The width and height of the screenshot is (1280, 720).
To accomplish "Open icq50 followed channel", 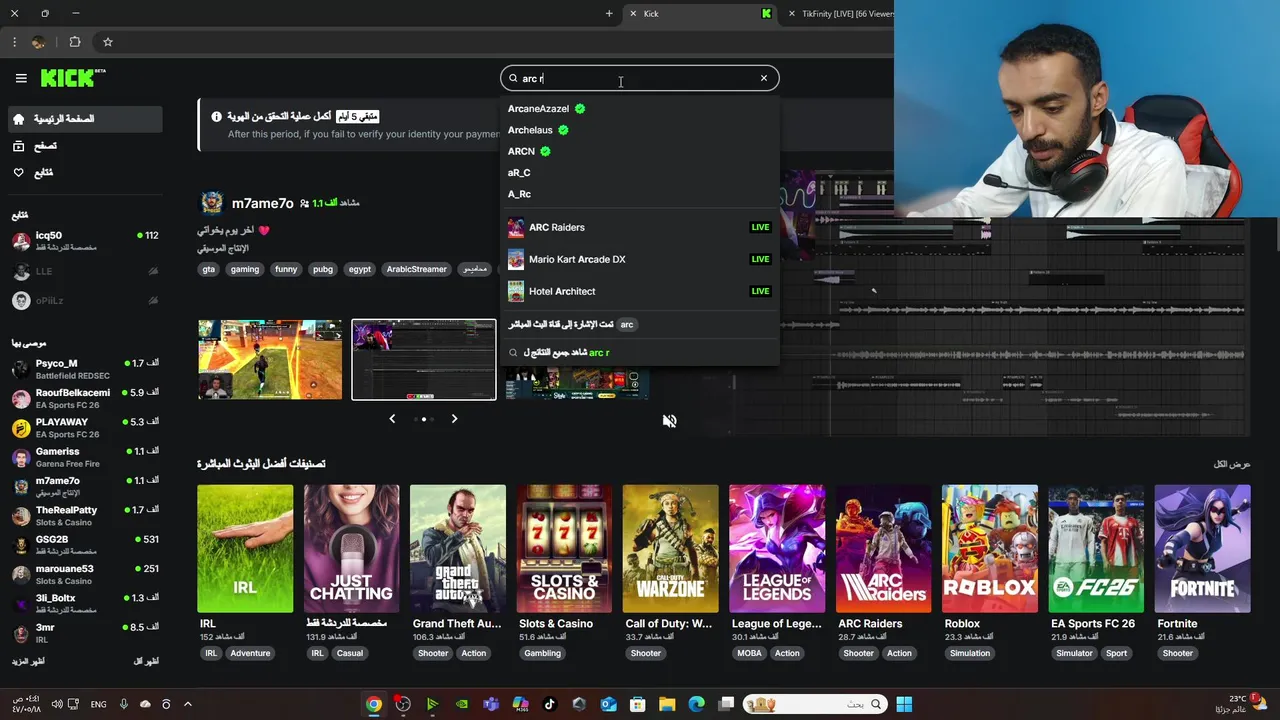I will (85, 241).
